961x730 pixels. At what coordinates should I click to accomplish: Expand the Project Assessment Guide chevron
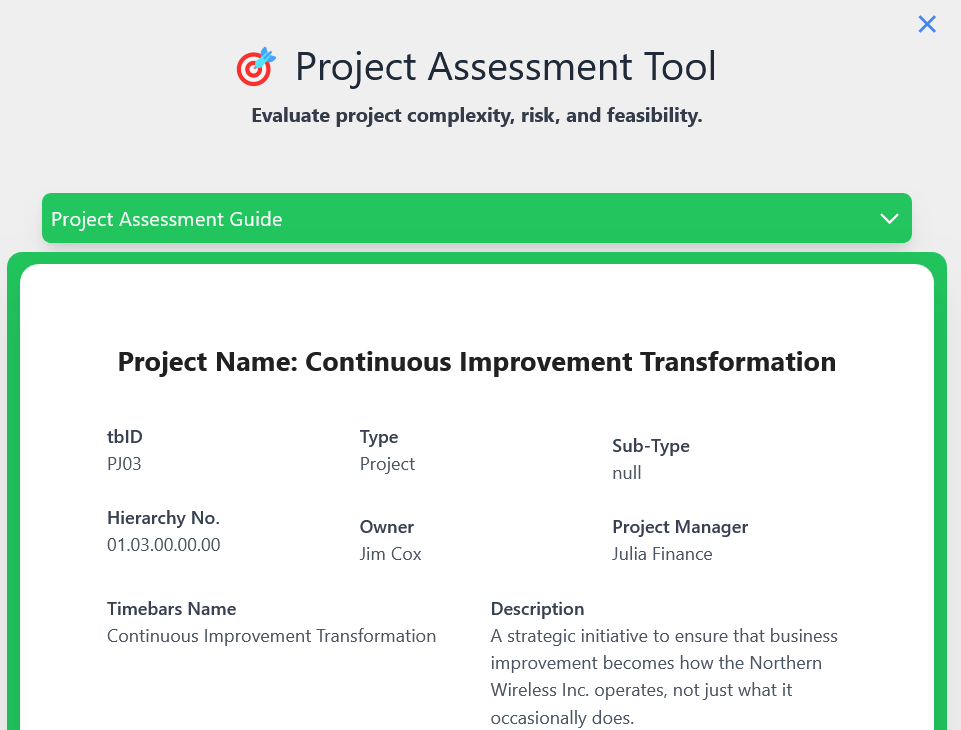889,219
